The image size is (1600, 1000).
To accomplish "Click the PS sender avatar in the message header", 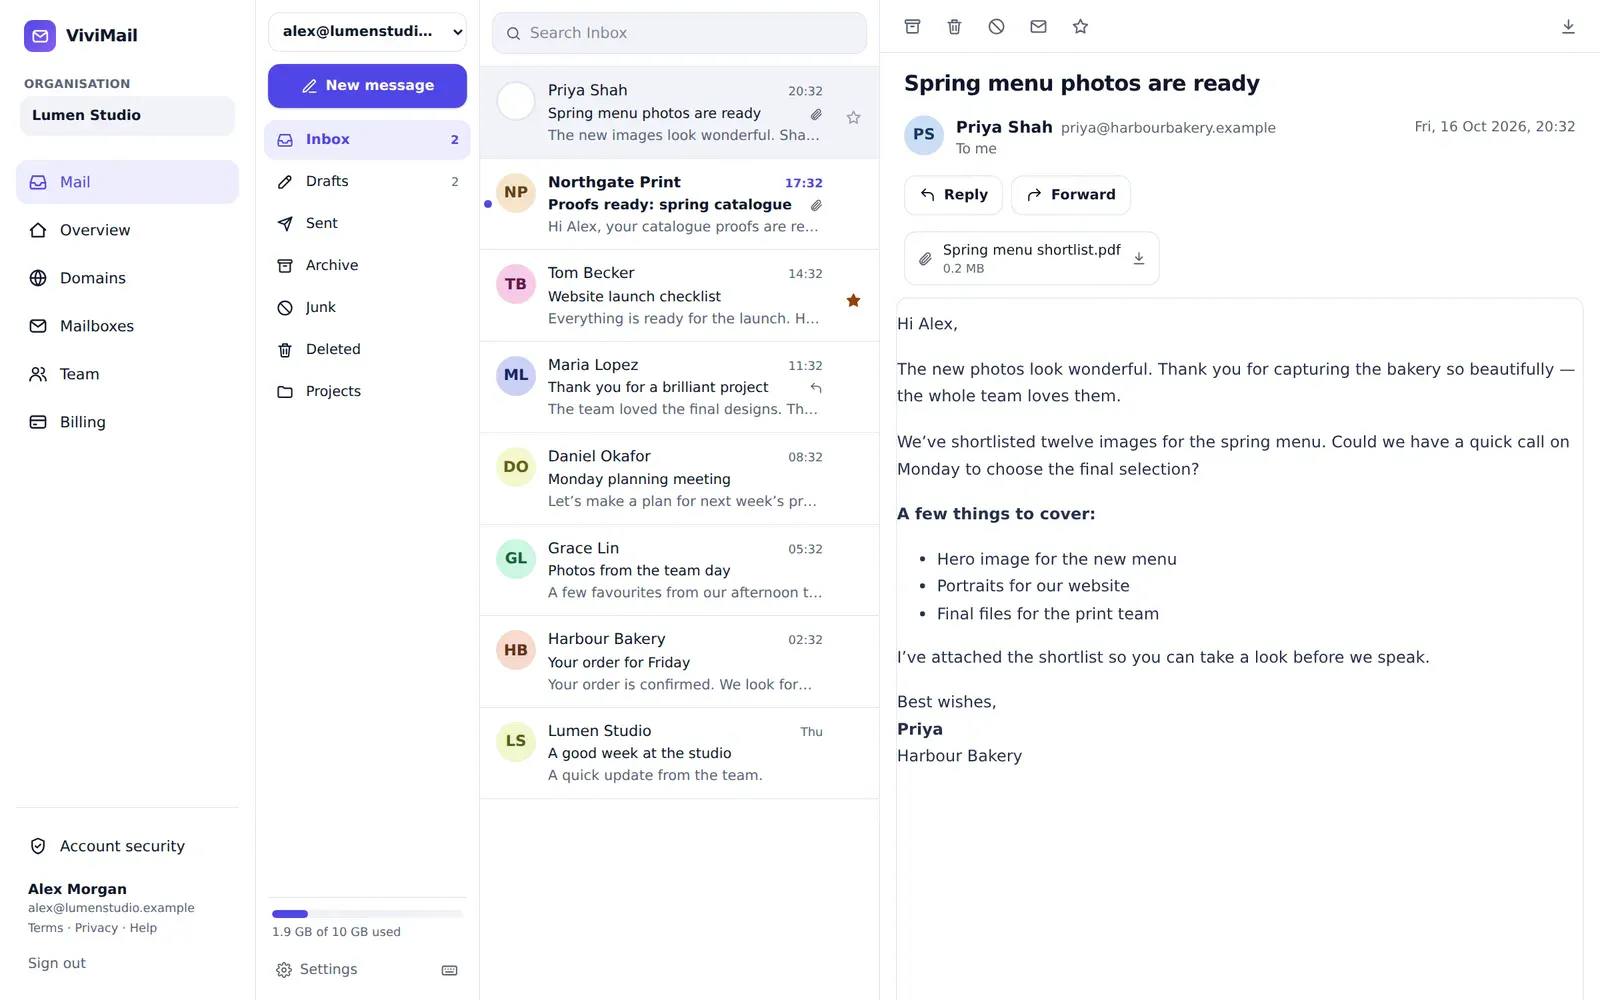I will (x=924, y=135).
